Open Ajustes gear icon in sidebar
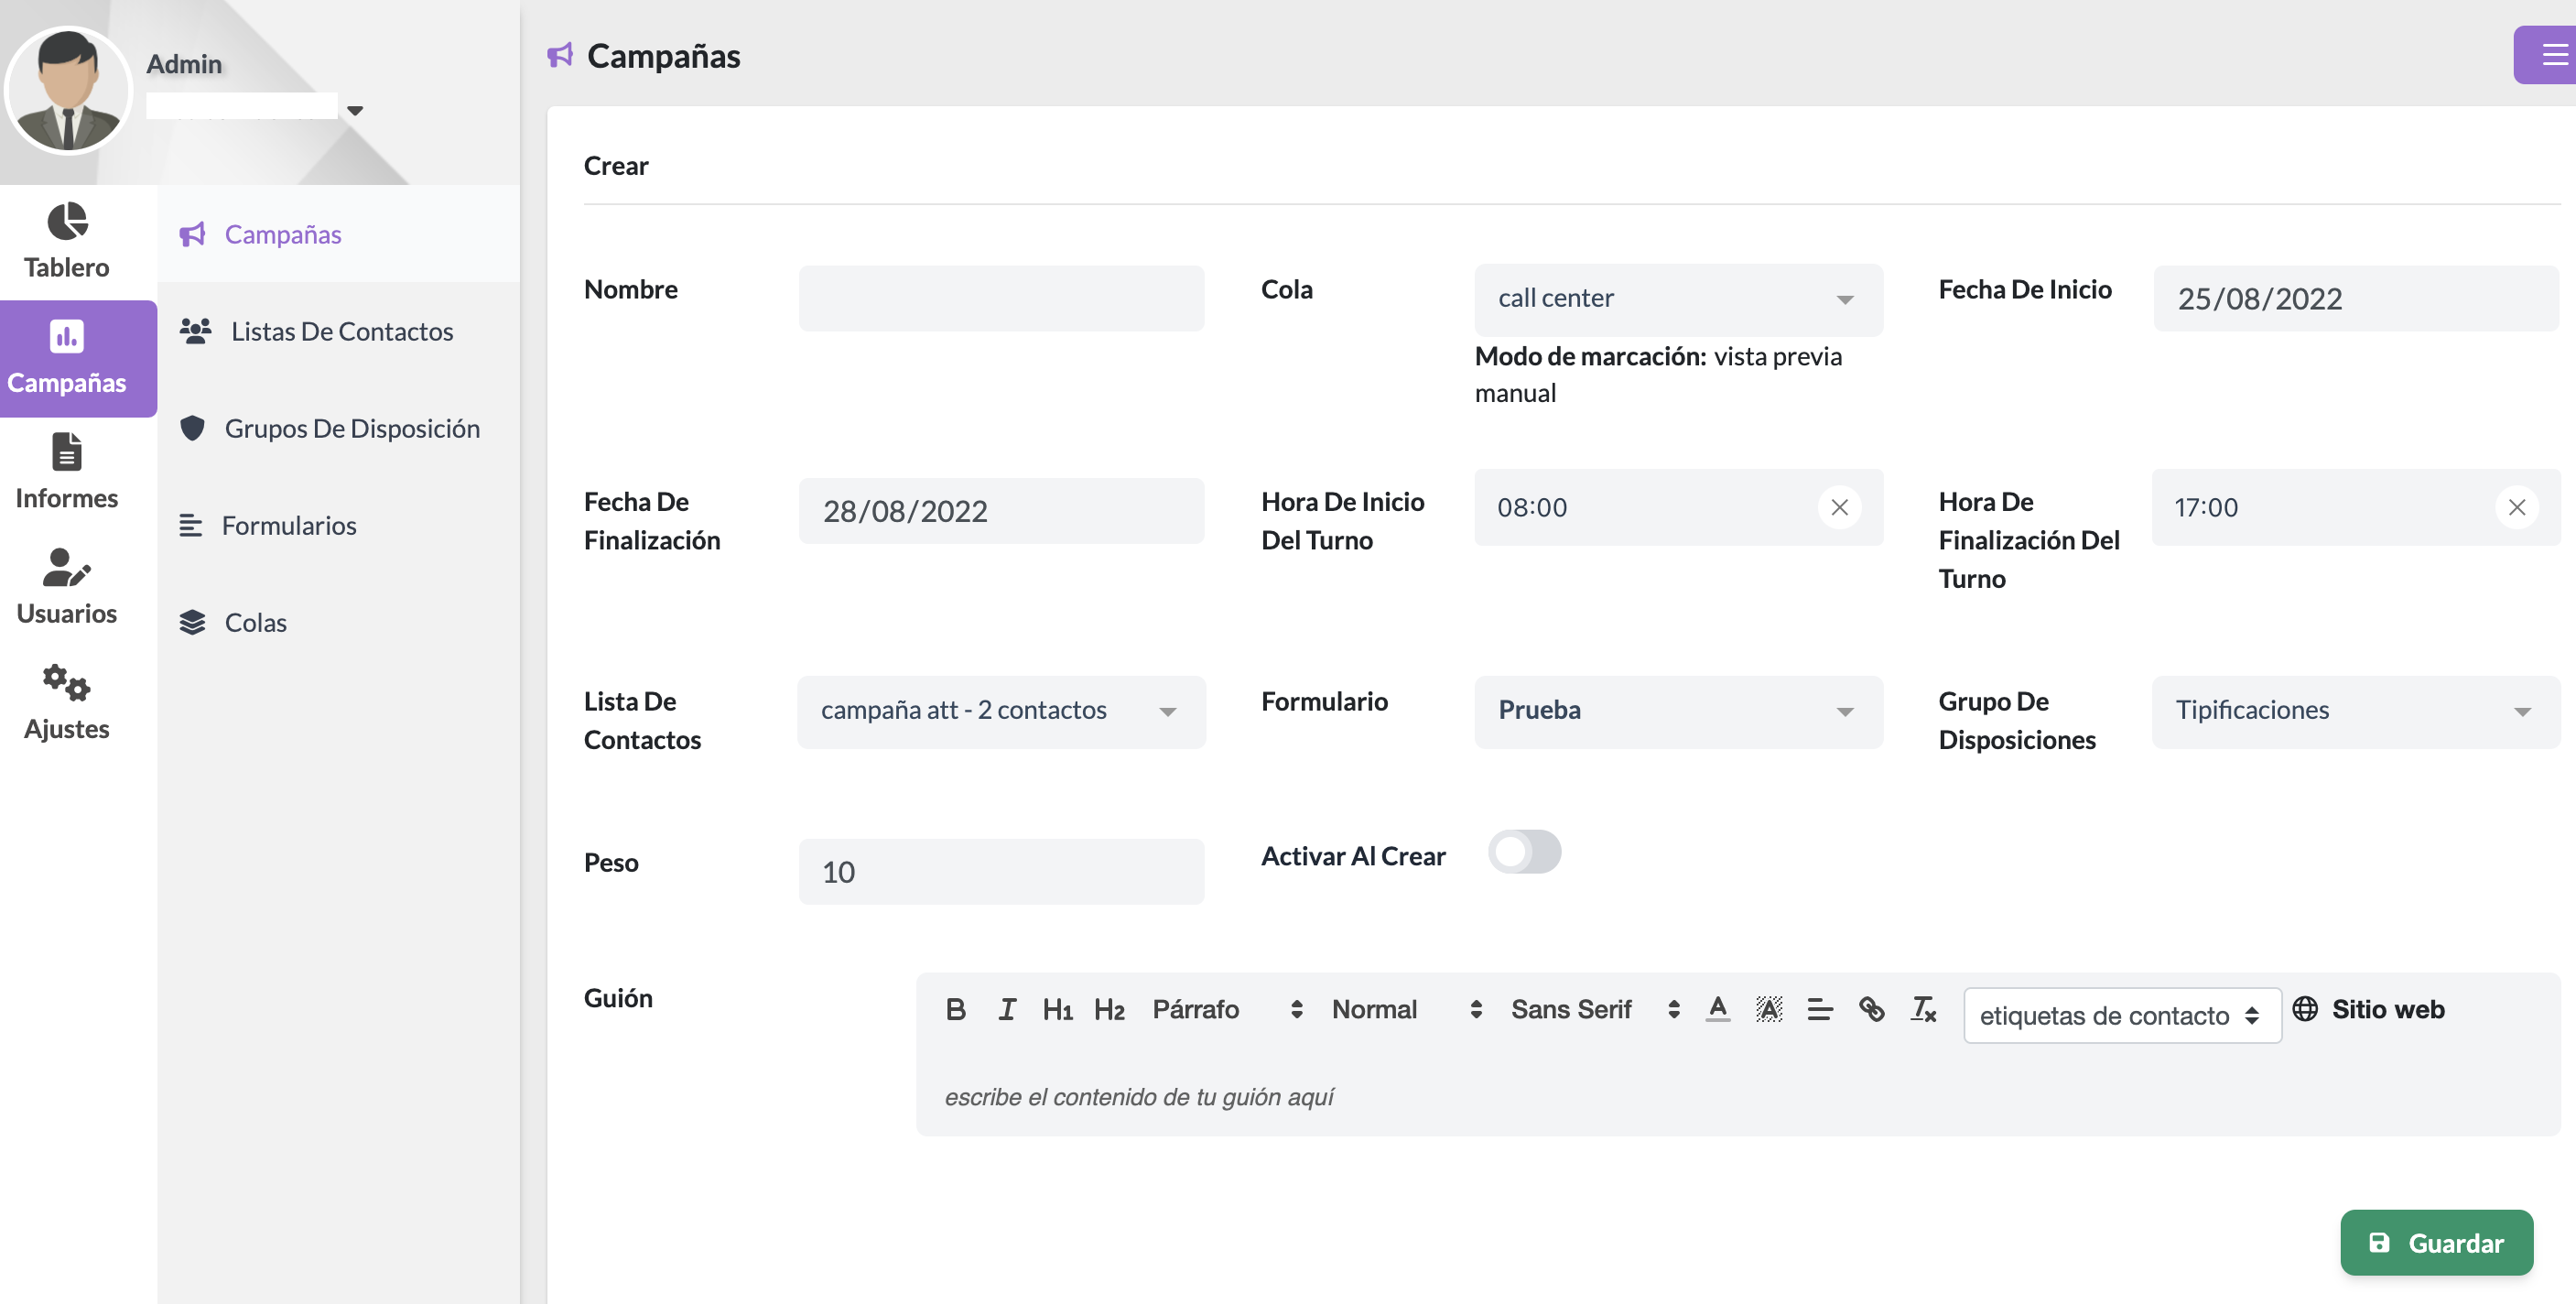The height and width of the screenshot is (1304, 2576). 66,682
